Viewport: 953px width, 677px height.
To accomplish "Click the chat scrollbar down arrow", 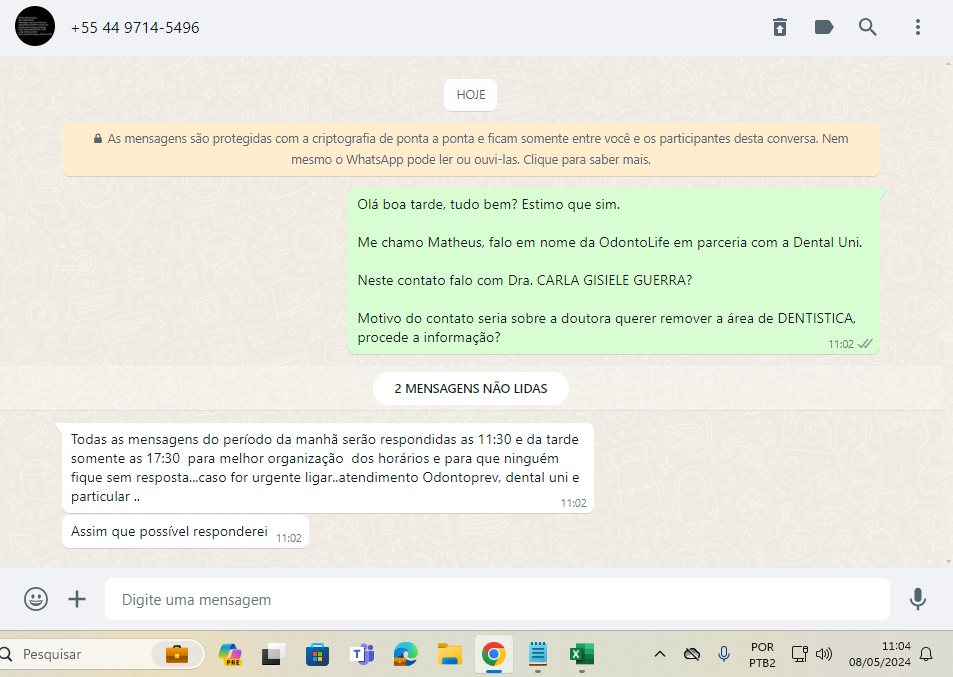I will click(x=948, y=562).
